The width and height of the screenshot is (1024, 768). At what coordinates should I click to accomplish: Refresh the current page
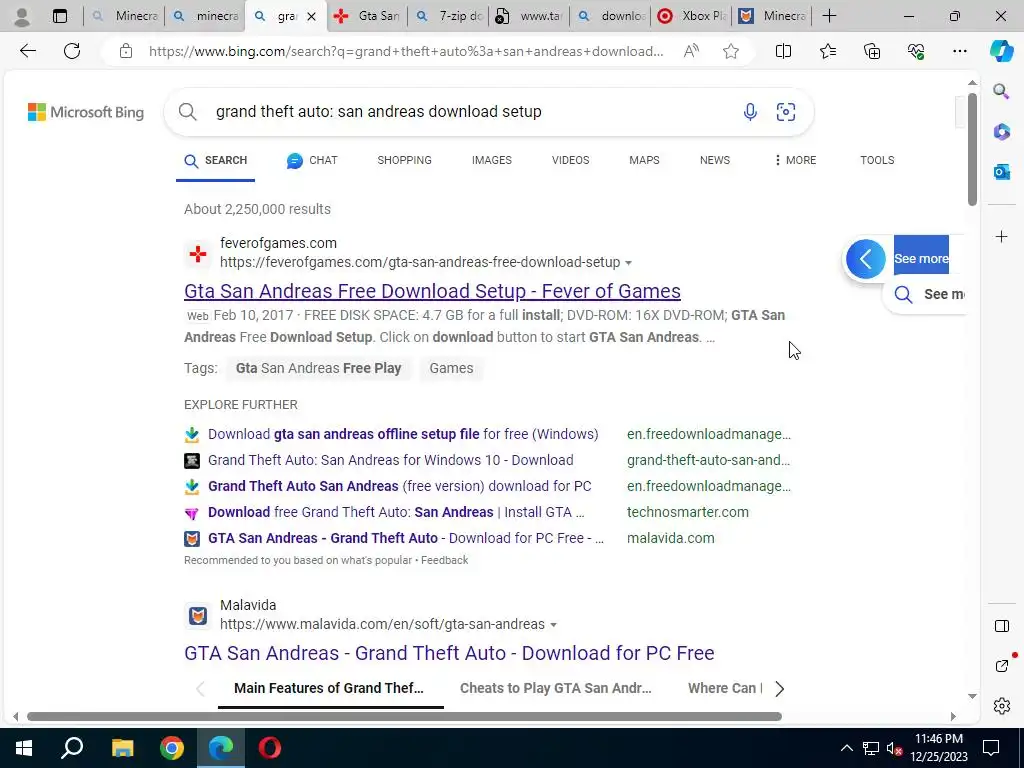pos(72,51)
